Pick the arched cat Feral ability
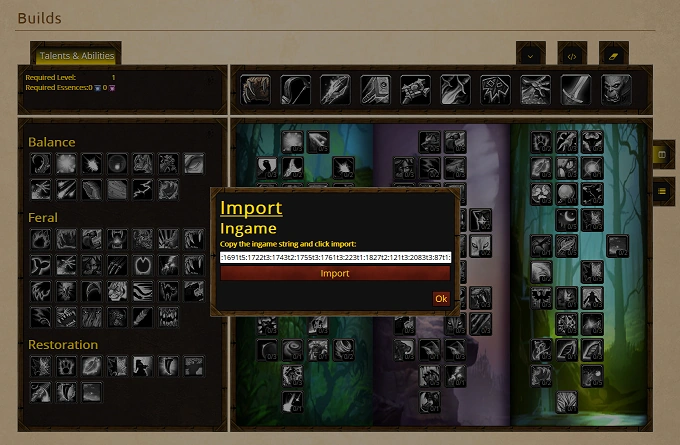680x445 pixels. coord(168,291)
